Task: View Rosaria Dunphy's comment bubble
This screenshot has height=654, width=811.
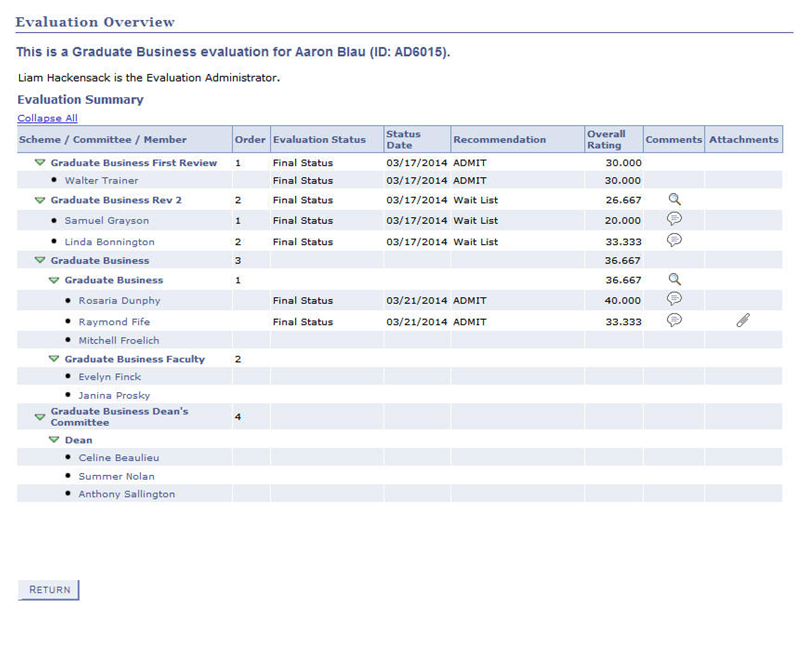Action: point(675,299)
